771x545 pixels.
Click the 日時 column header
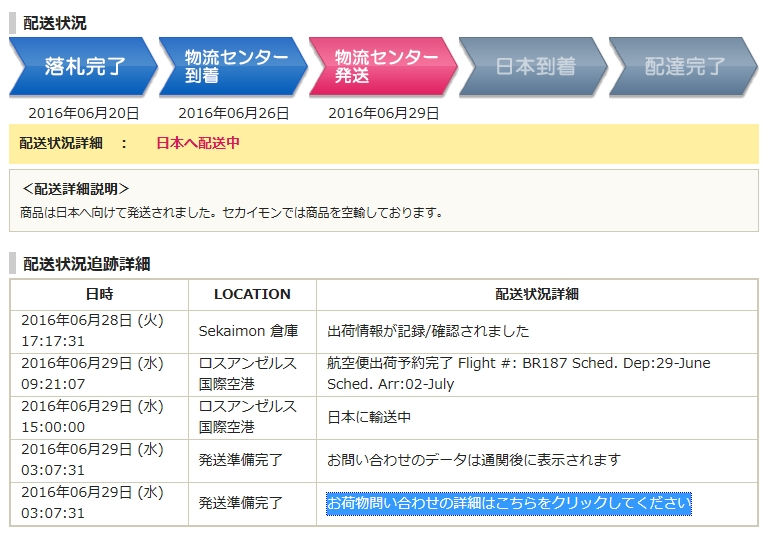pyautogui.click(x=99, y=294)
